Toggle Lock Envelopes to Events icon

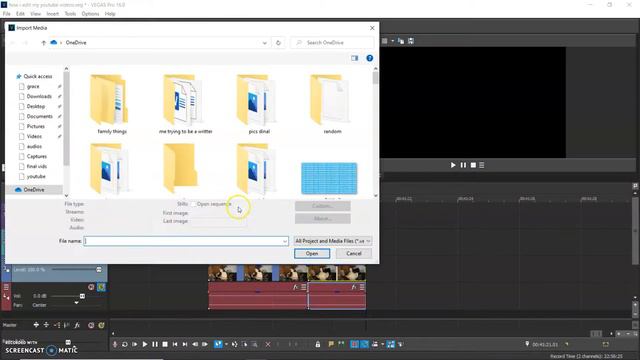tap(391, 344)
